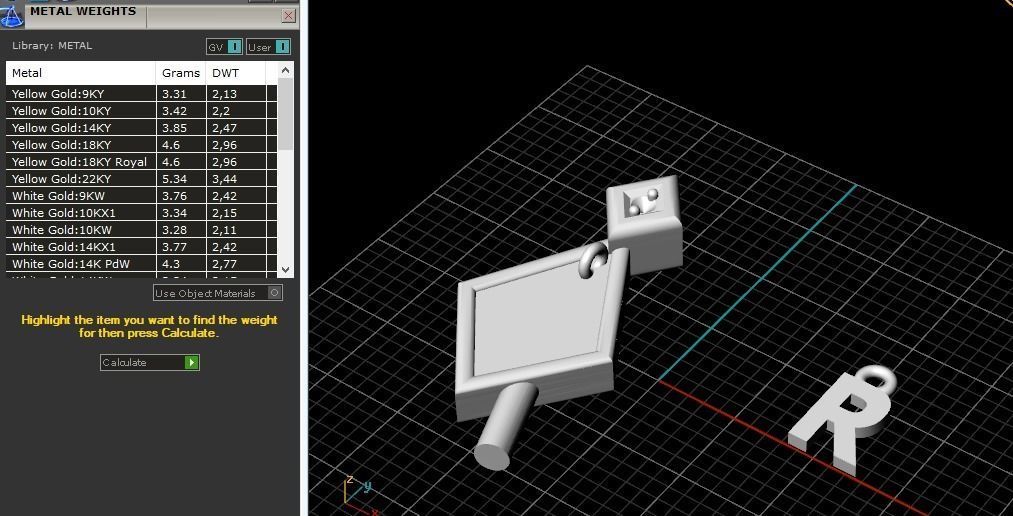Select the Yellow Gold:22KY row

(141, 179)
